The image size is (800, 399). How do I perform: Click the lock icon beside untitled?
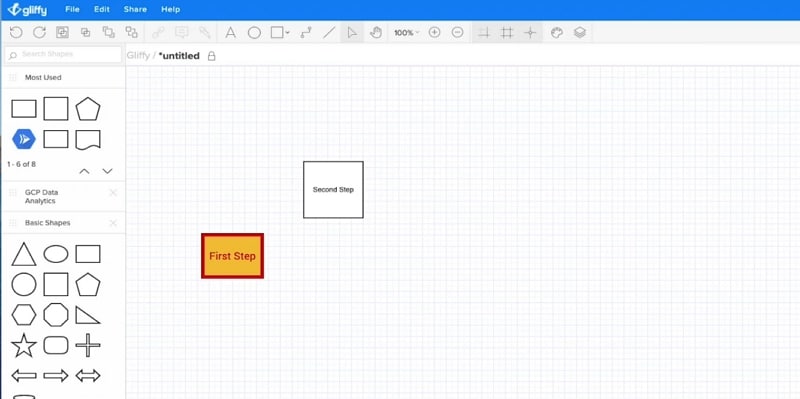211,56
